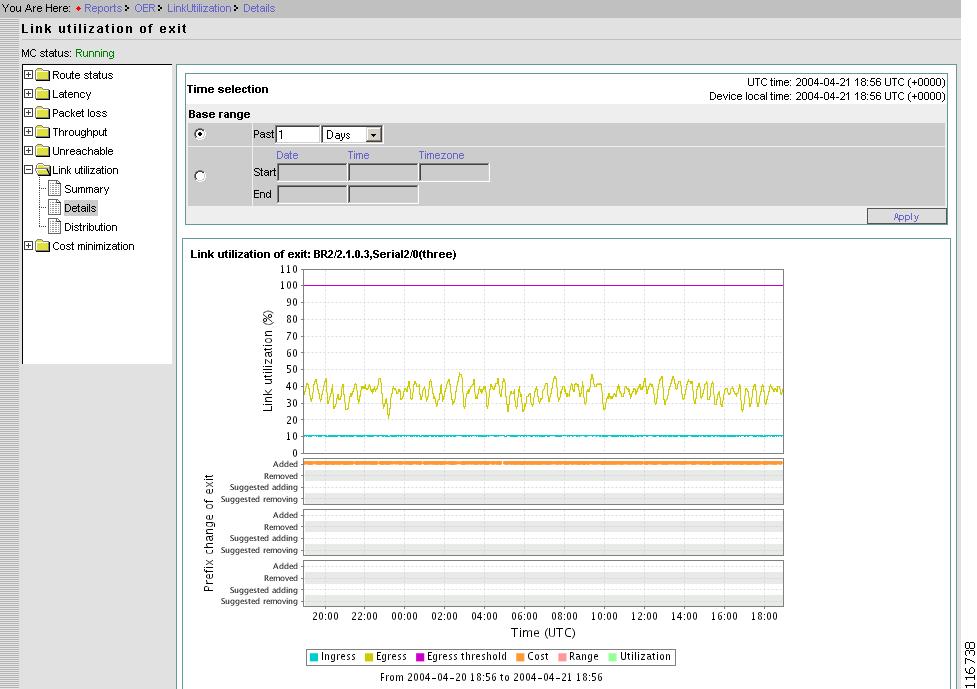Click the Reports breadcrumb link

tap(102, 8)
